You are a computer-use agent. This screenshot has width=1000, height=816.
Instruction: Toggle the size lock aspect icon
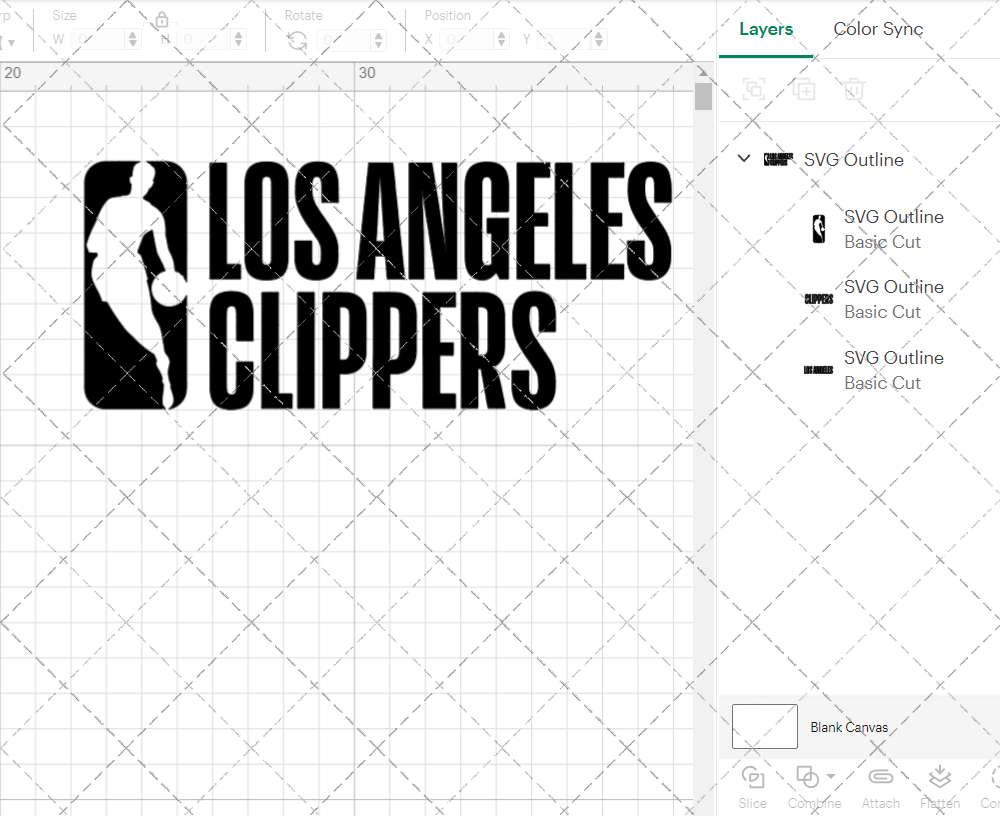tap(162, 20)
